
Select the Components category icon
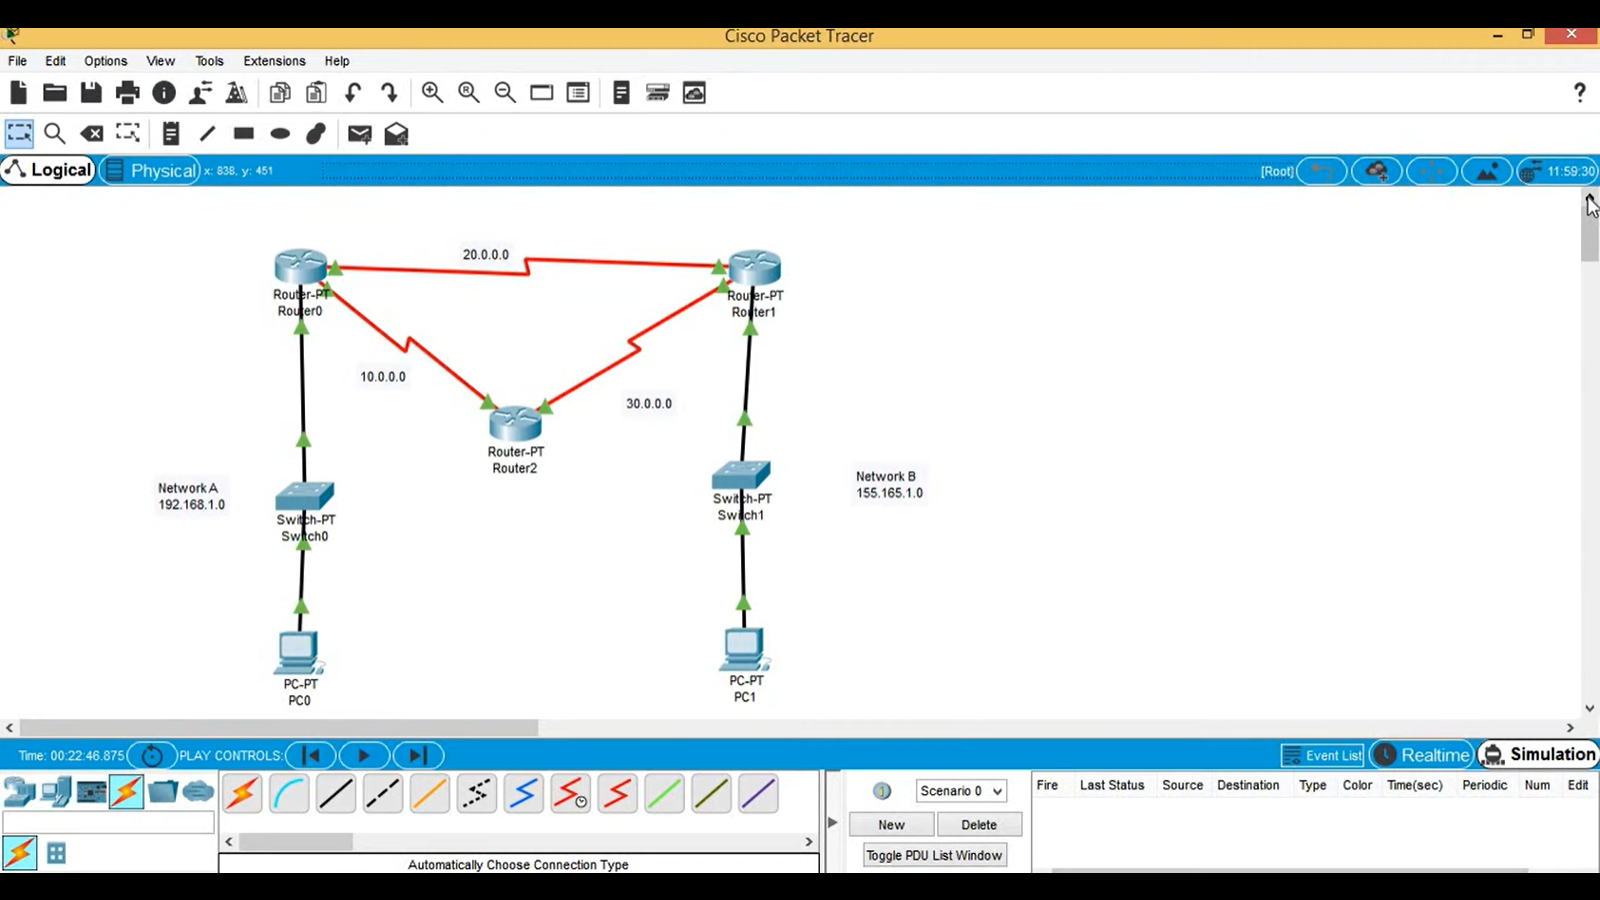[91, 792]
